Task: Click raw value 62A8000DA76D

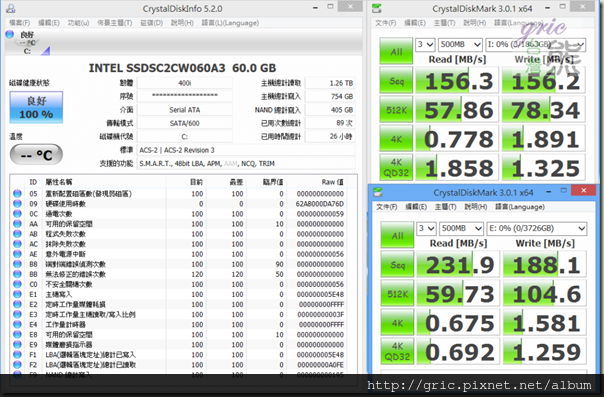Action: (320, 204)
